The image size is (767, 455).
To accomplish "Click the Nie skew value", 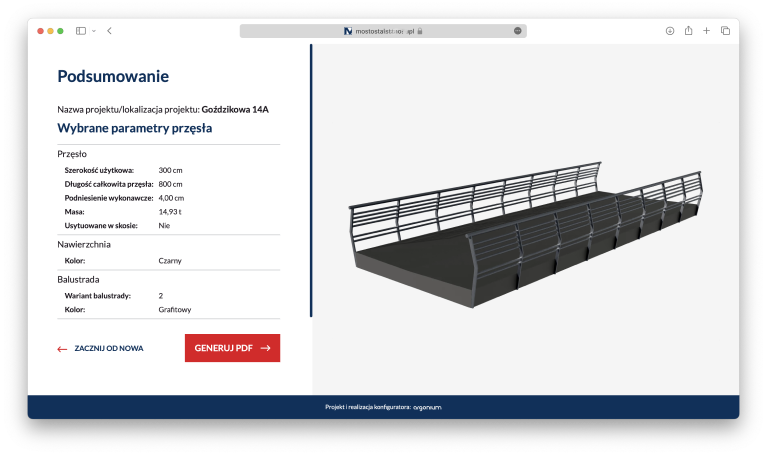I will [x=164, y=226].
